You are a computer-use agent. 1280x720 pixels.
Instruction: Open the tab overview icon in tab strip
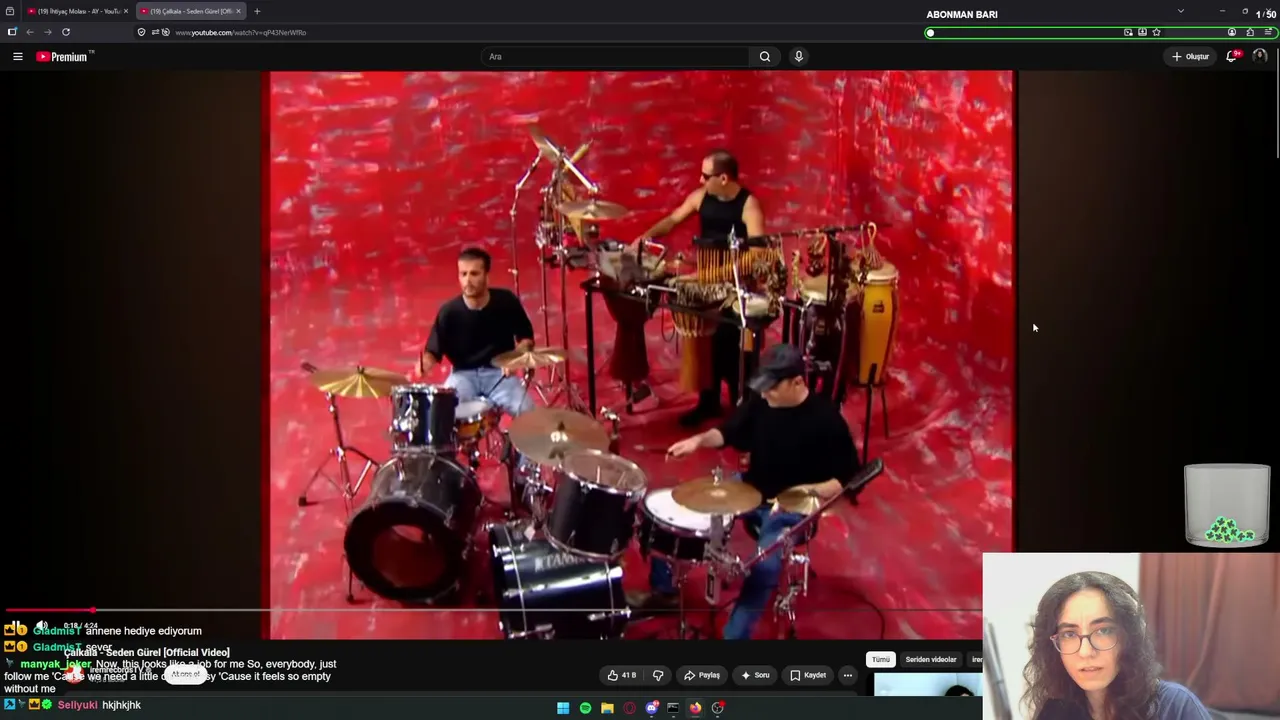10,11
